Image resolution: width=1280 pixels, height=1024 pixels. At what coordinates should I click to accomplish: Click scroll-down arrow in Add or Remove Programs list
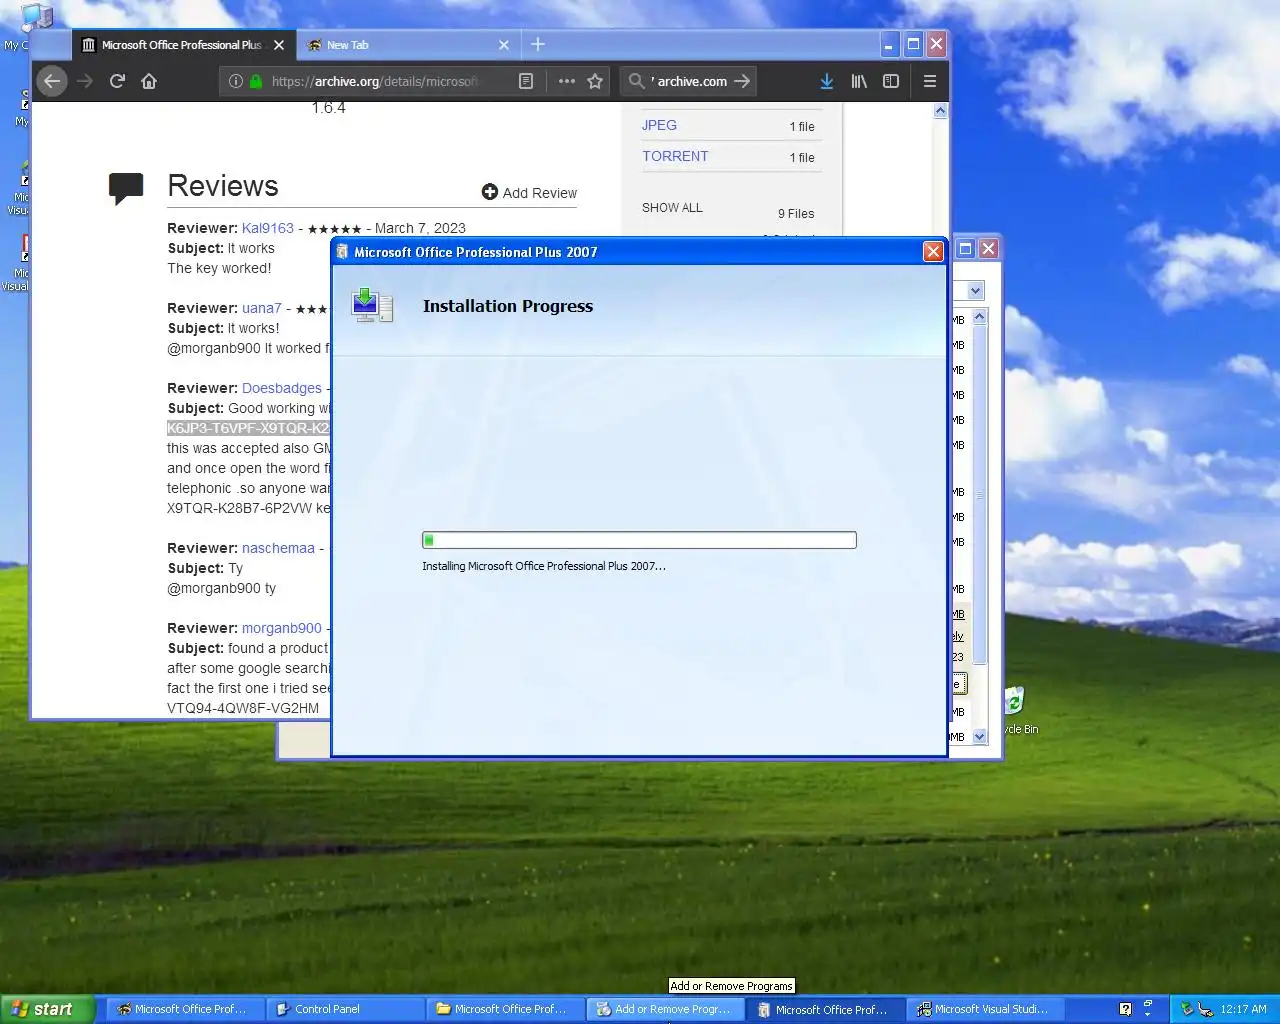(979, 736)
